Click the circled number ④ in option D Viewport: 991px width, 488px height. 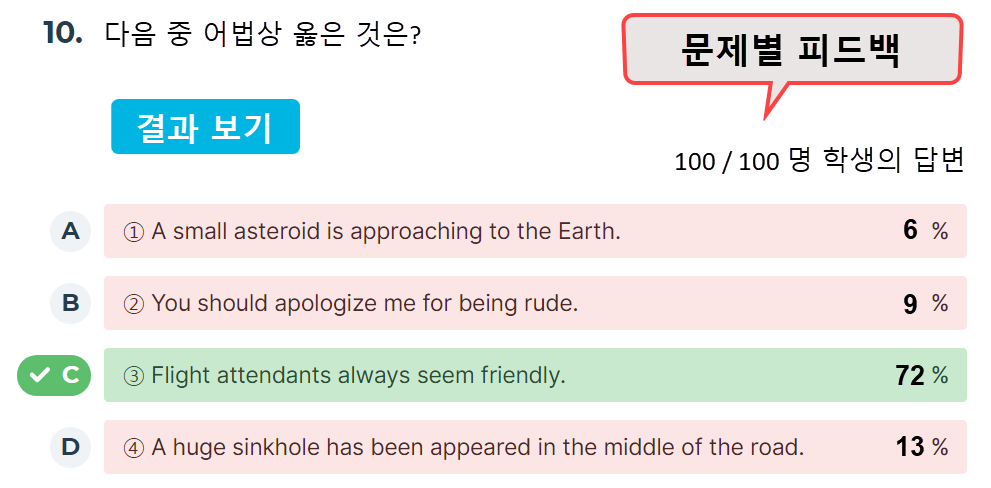133,449
